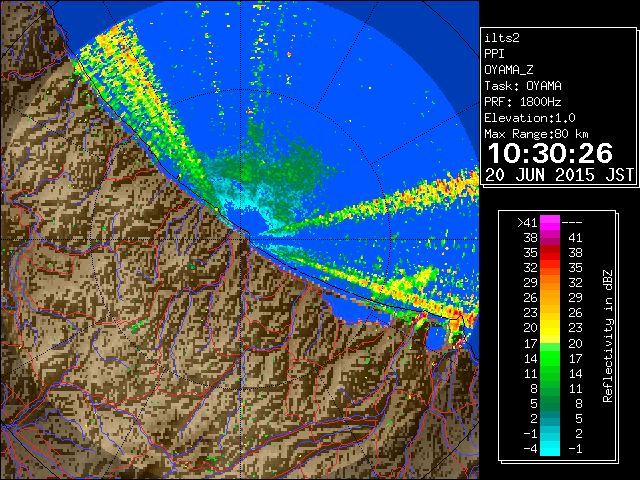
Task: Pick the purple 38 to 41 dBZ swatch
Action: click(x=550, y=238)
